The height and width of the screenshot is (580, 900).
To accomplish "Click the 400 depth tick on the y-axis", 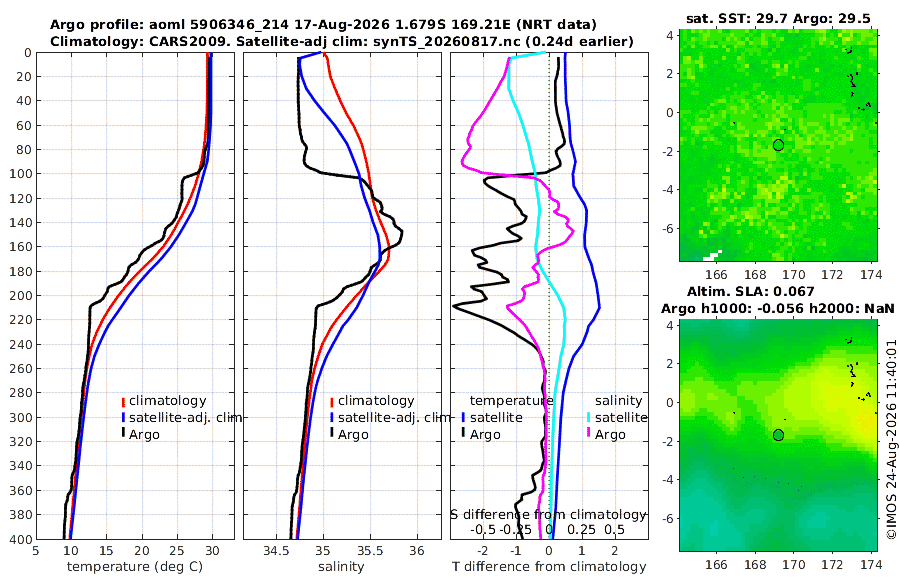I will pos(21,539).
